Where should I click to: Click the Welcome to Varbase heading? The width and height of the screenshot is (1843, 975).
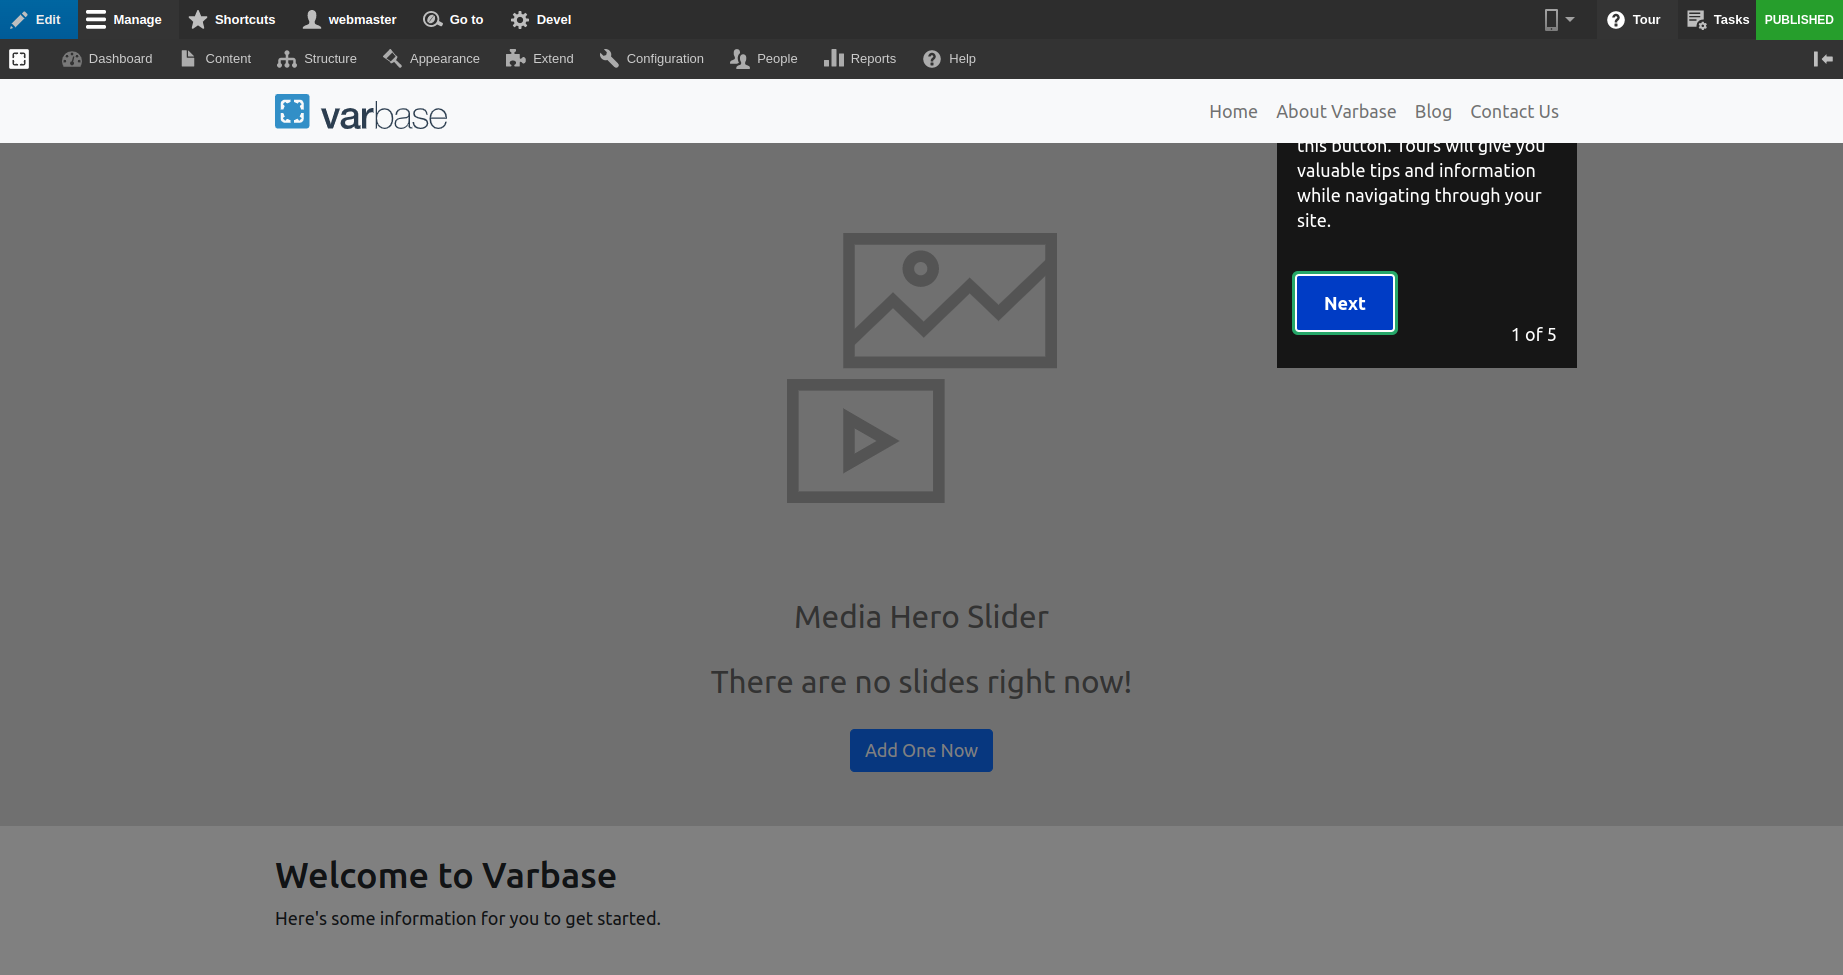pos(446,875)
